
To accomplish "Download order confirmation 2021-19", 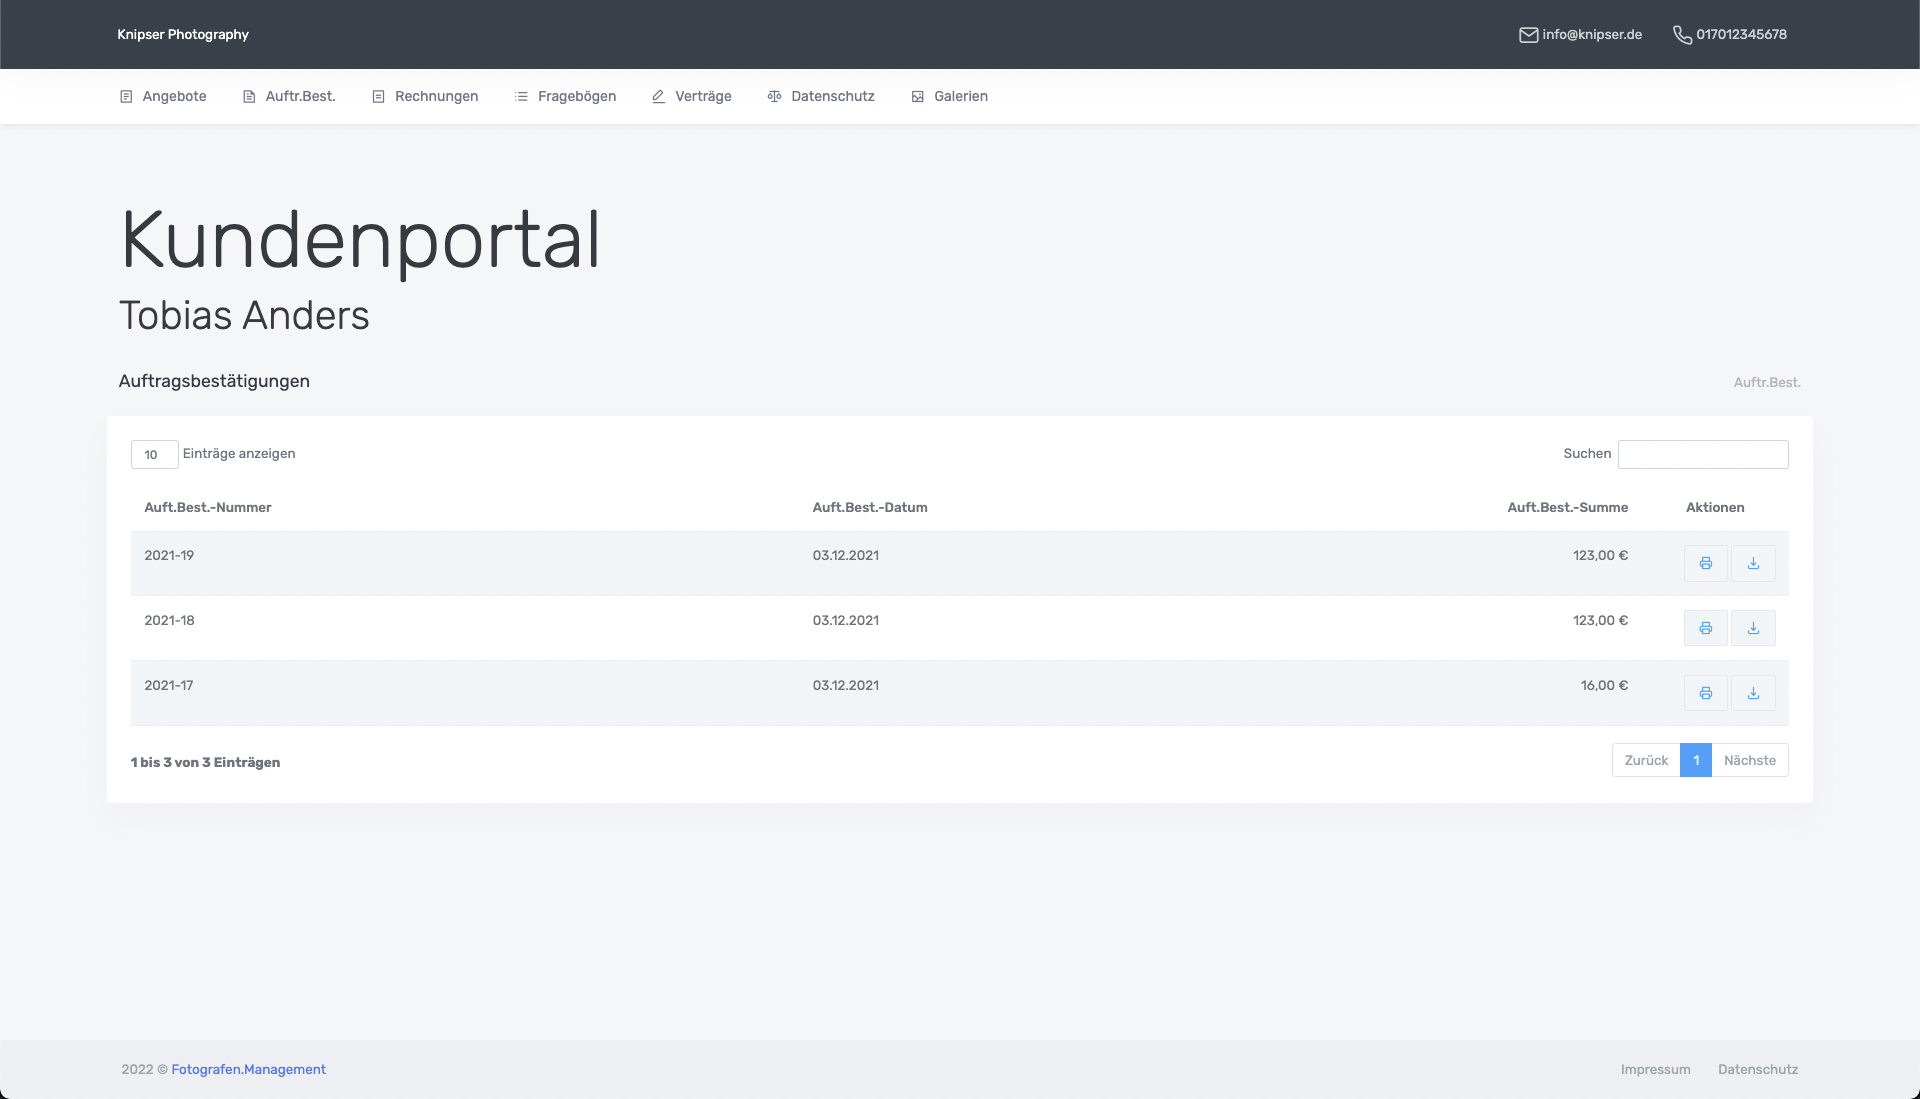I will 1753,563.
